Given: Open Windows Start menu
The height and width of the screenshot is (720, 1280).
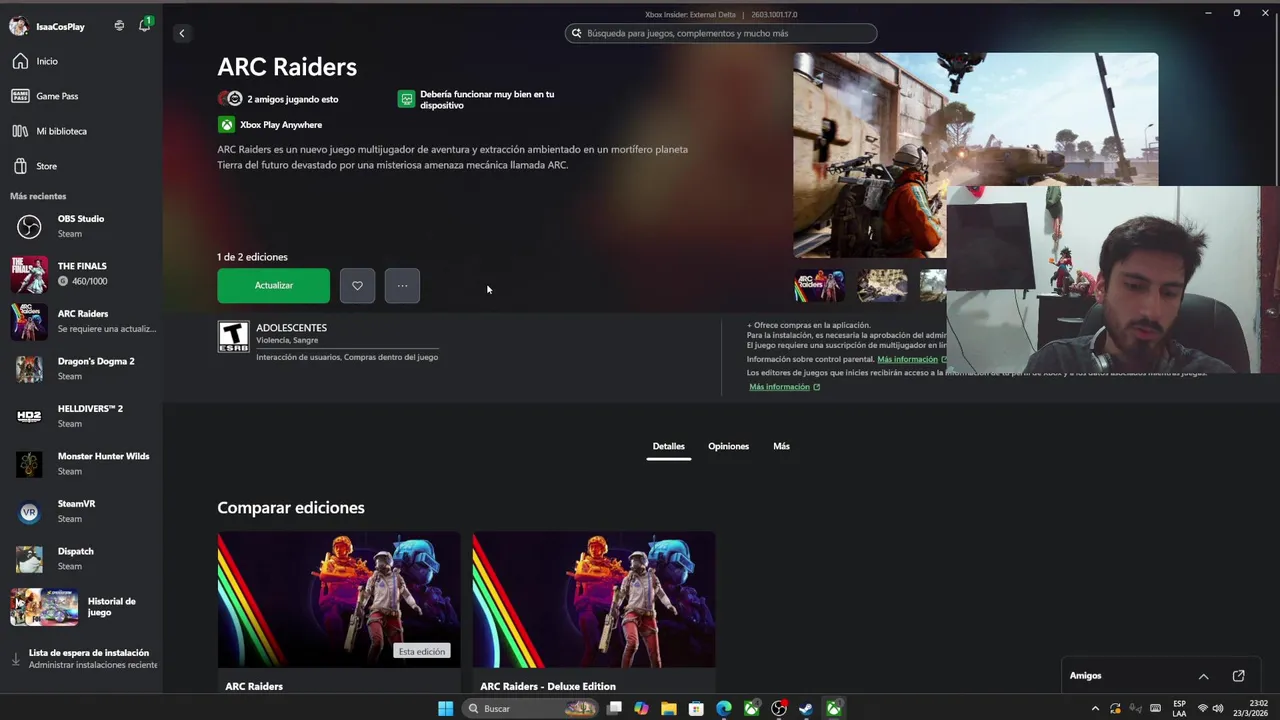Looking at the screenshot, I should pos(445,709).
